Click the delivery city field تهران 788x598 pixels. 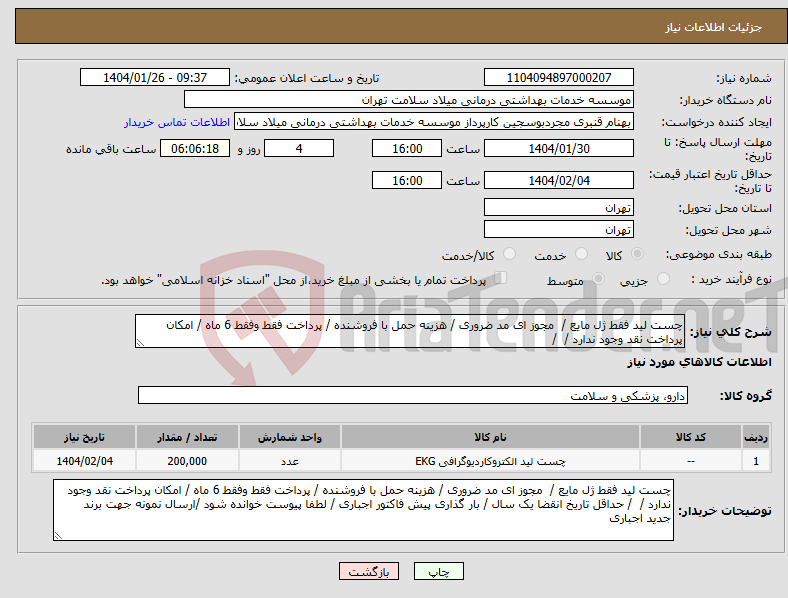click(558, 229)
